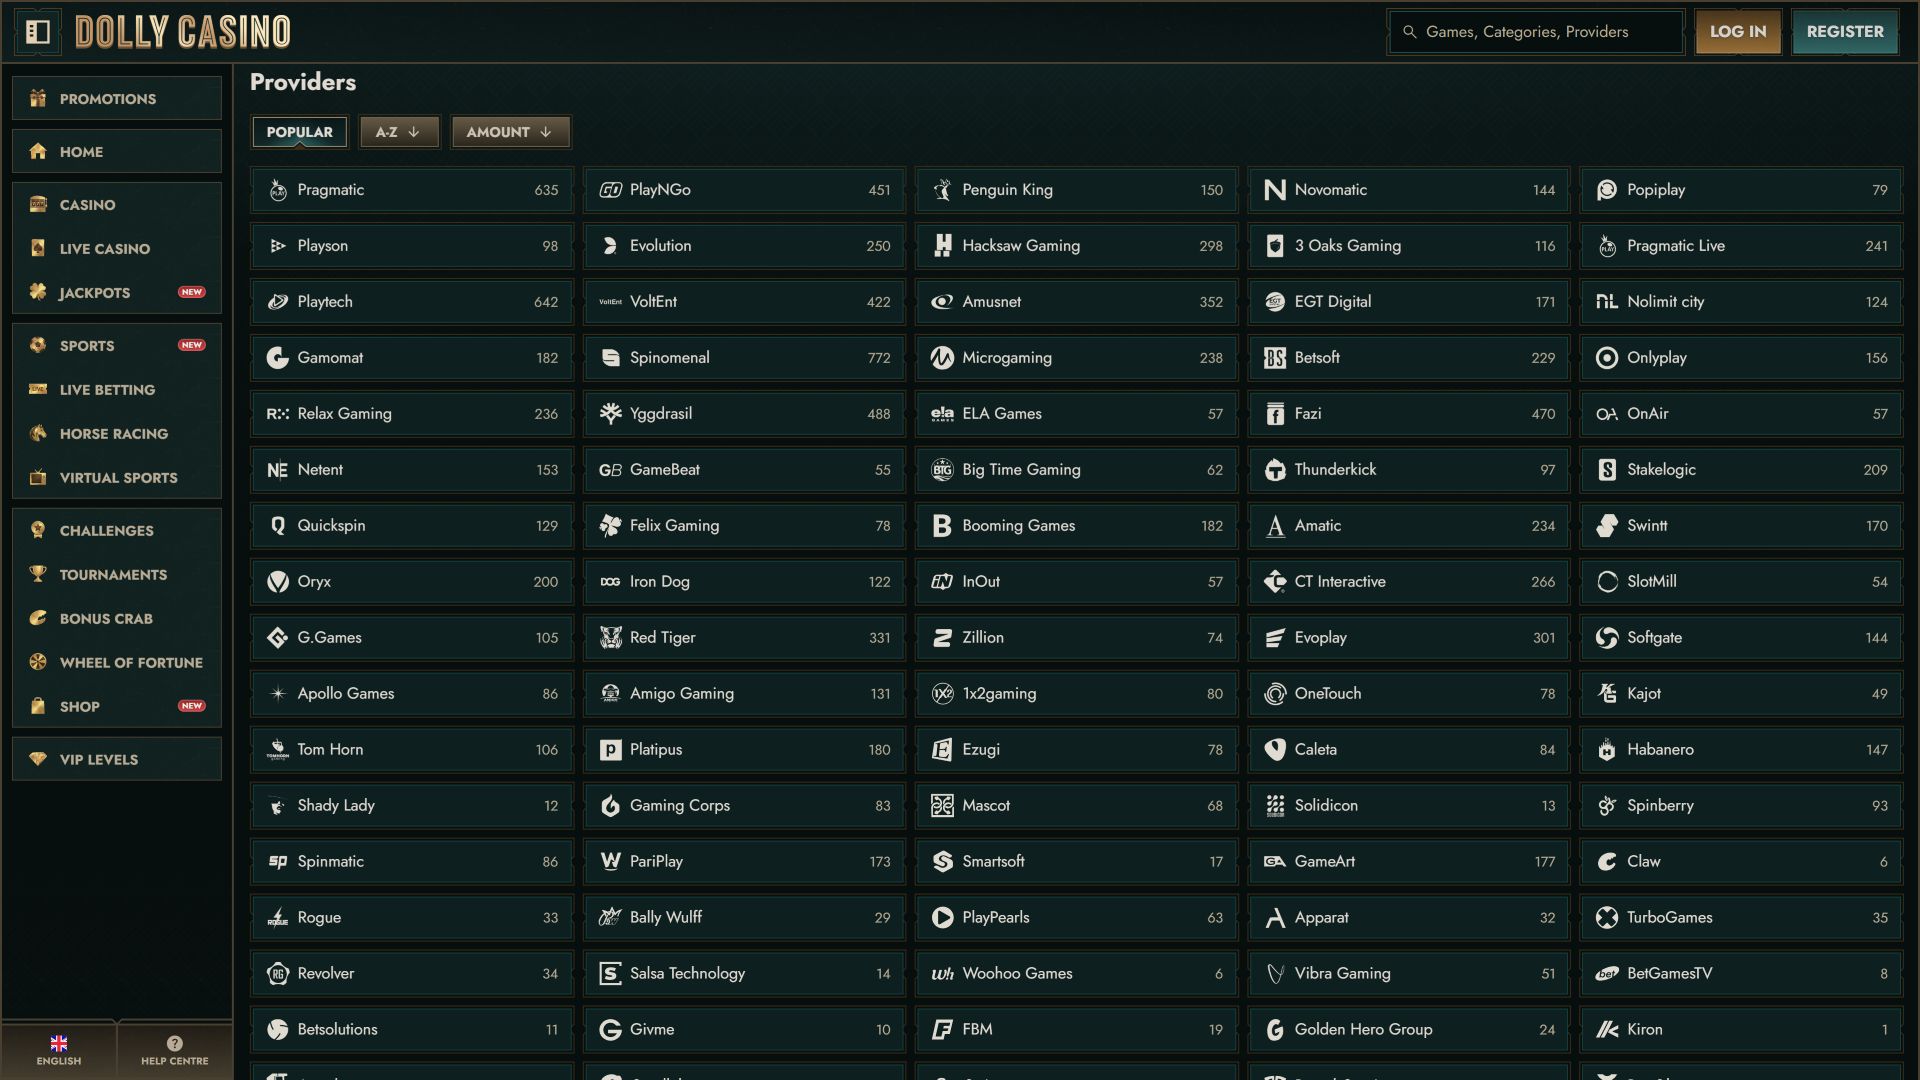Screen dimensions: 1920x1080
Task: Click the Home house icon
Action: (38, 151)
